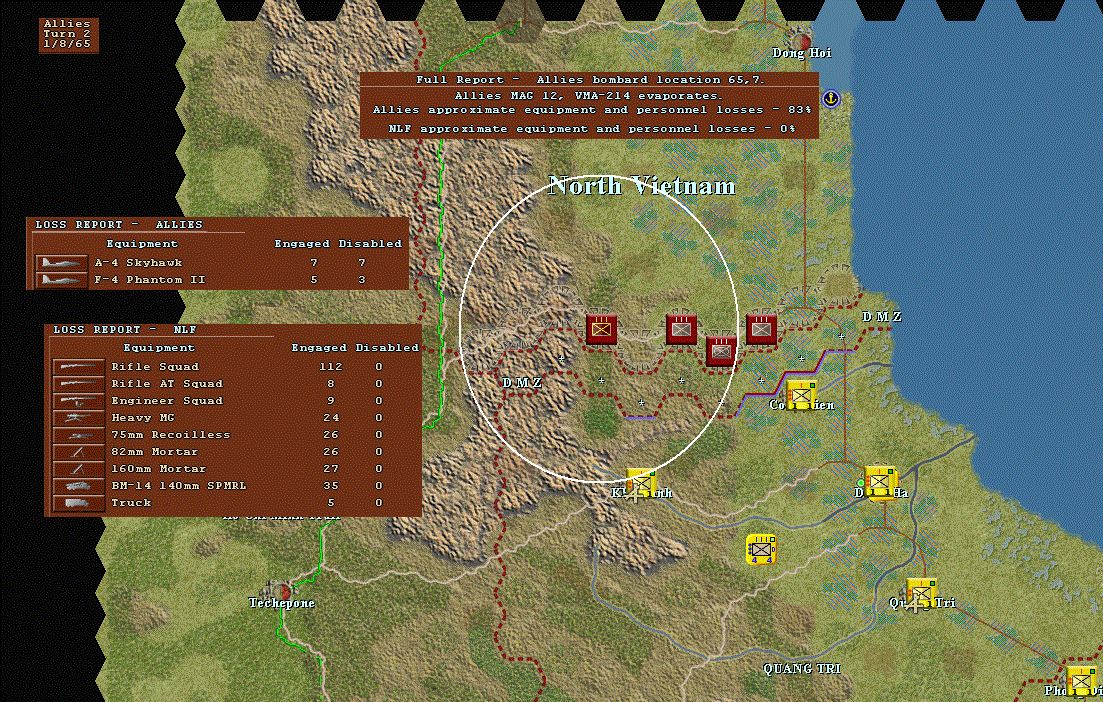1103x702 pixels.
Task: Click the F-4 Phantom II aircraft icon
Action: coord(61,280)
